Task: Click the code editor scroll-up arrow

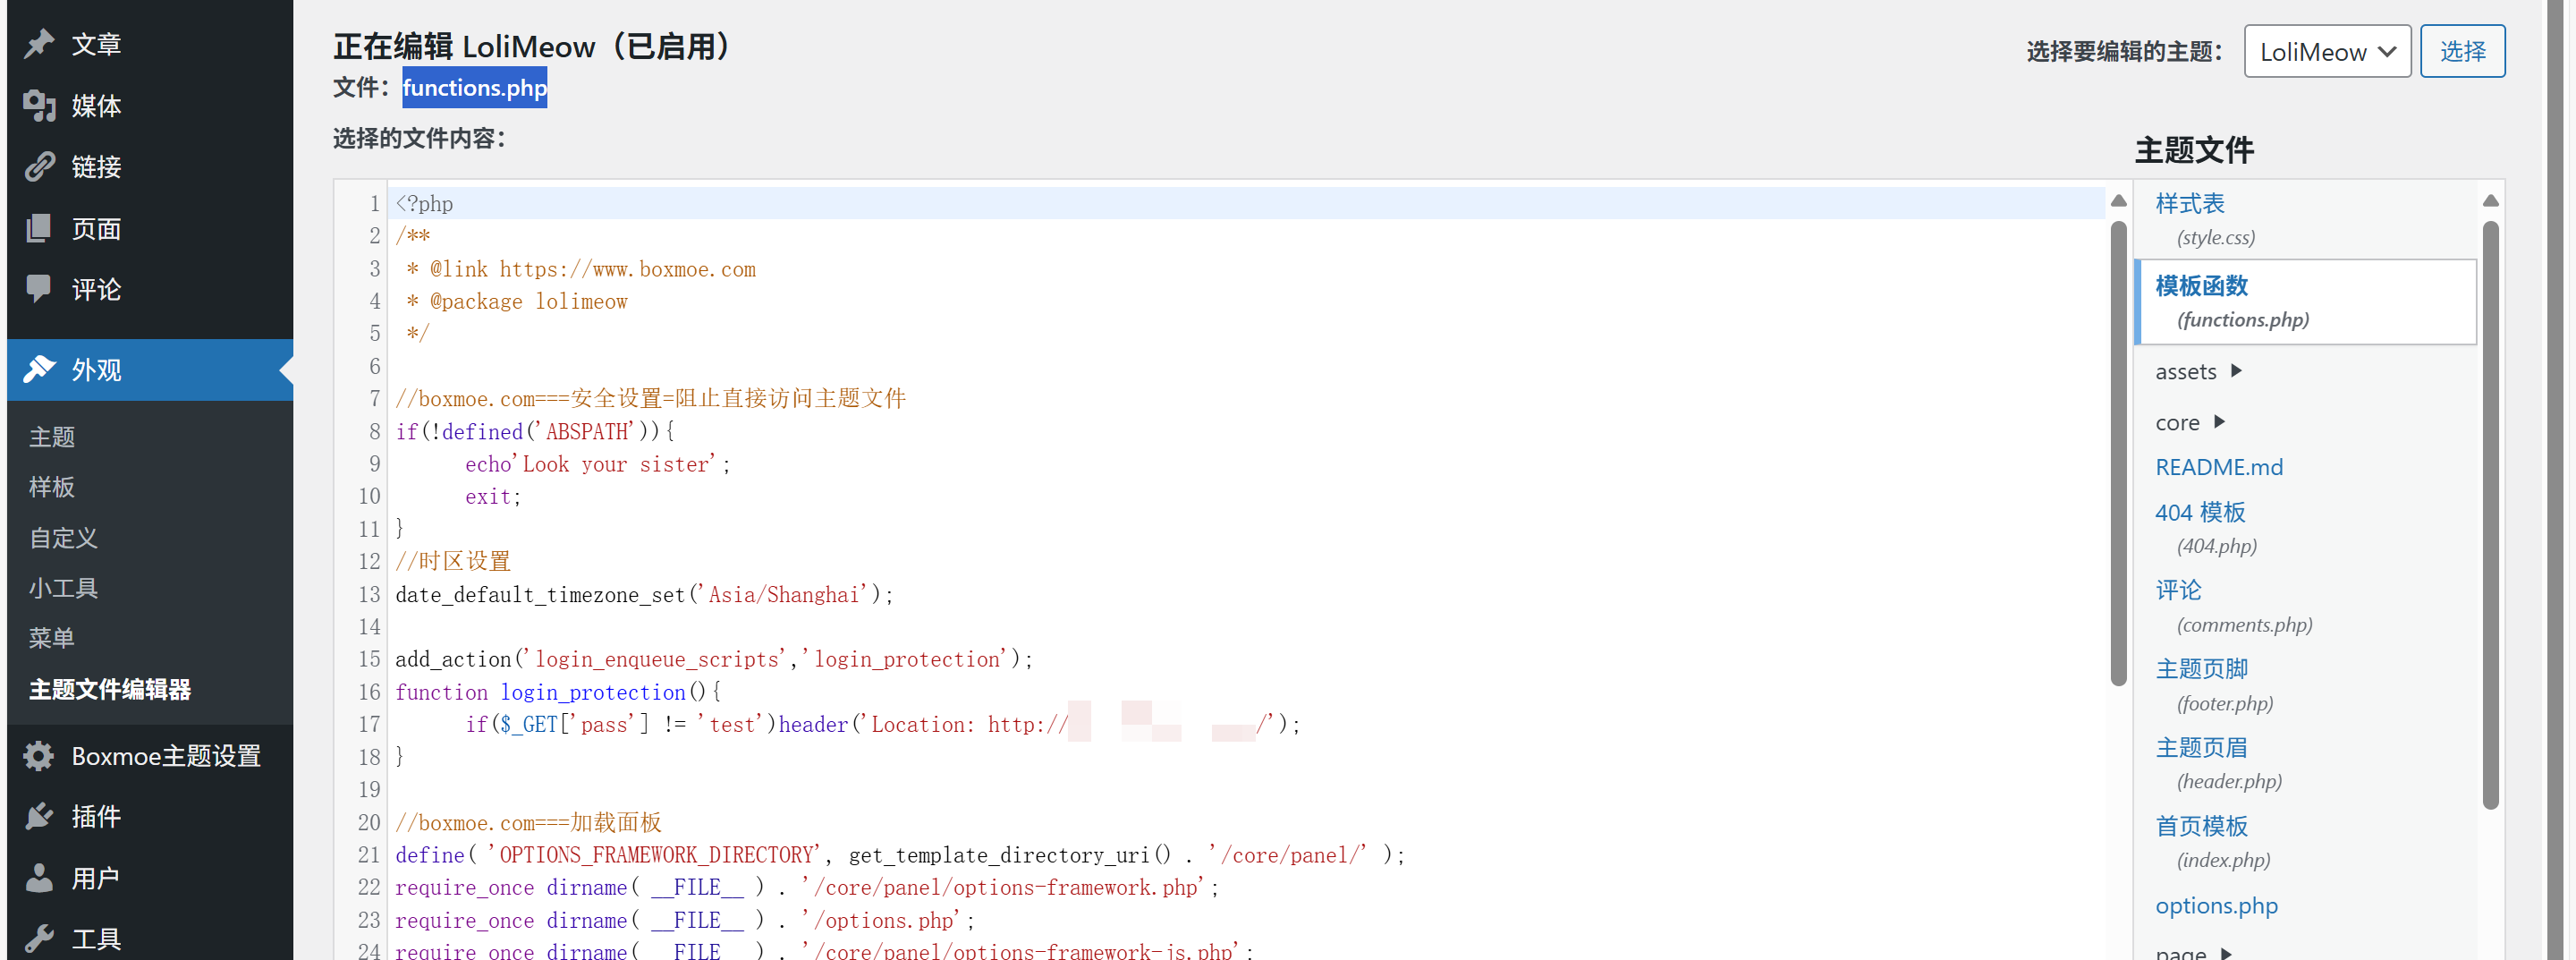Action: point(2118,201)
